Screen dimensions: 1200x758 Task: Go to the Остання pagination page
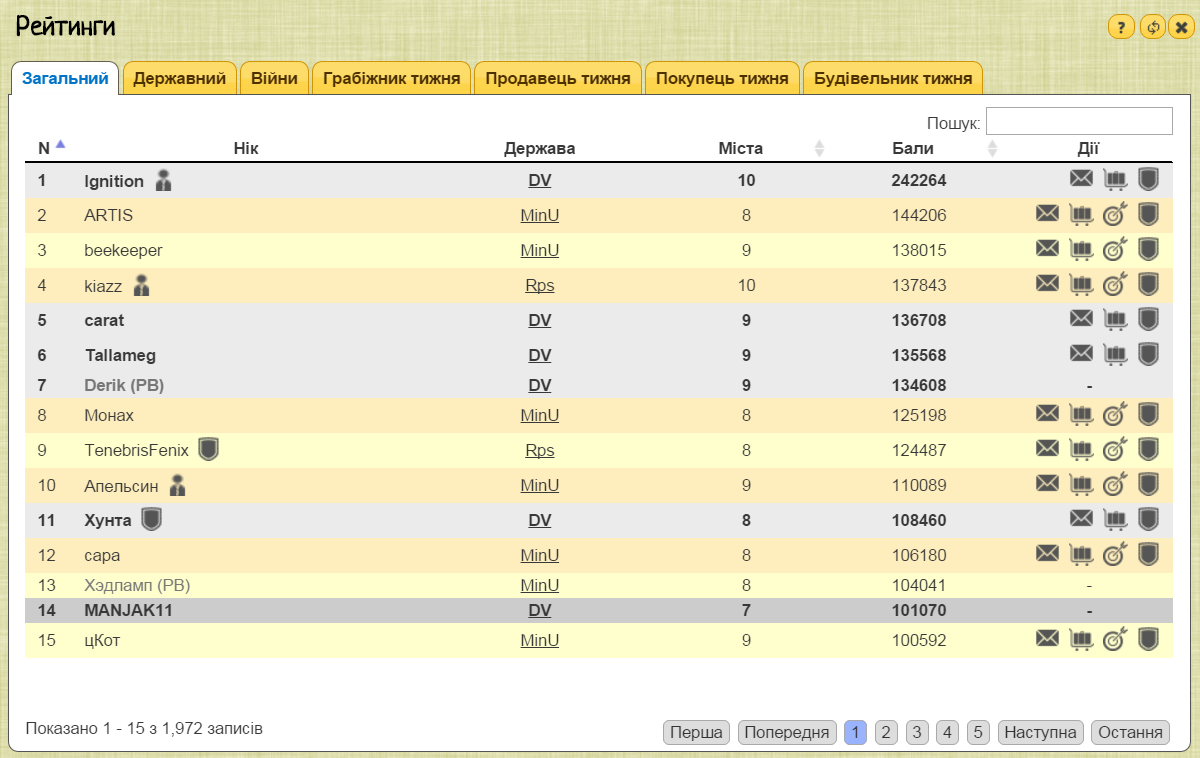click(1129, 732)
